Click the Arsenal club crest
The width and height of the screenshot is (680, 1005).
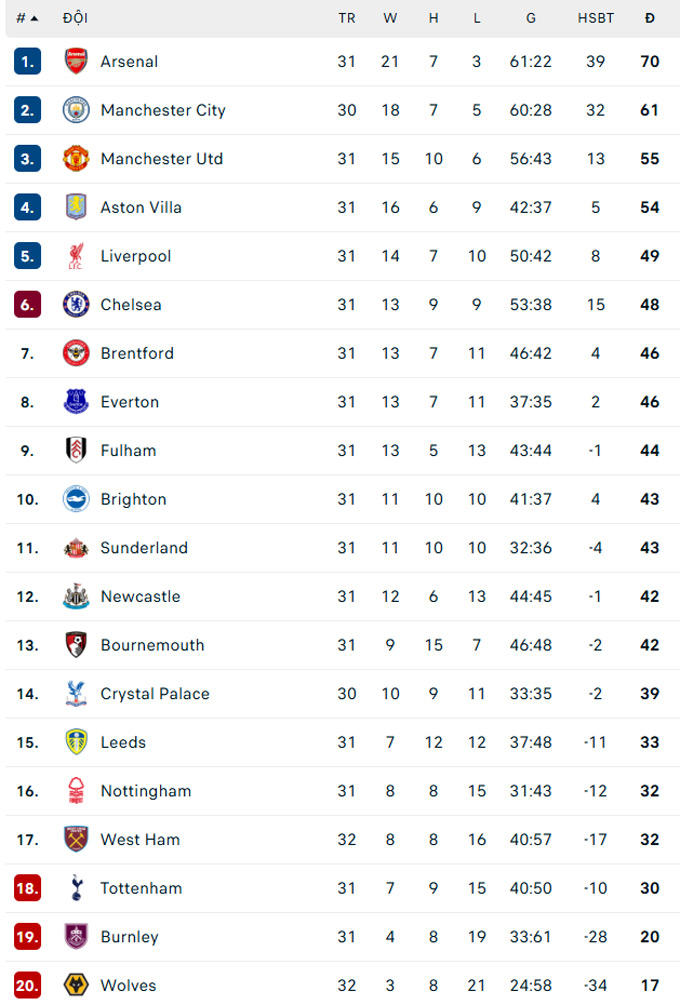click(75, 61)
